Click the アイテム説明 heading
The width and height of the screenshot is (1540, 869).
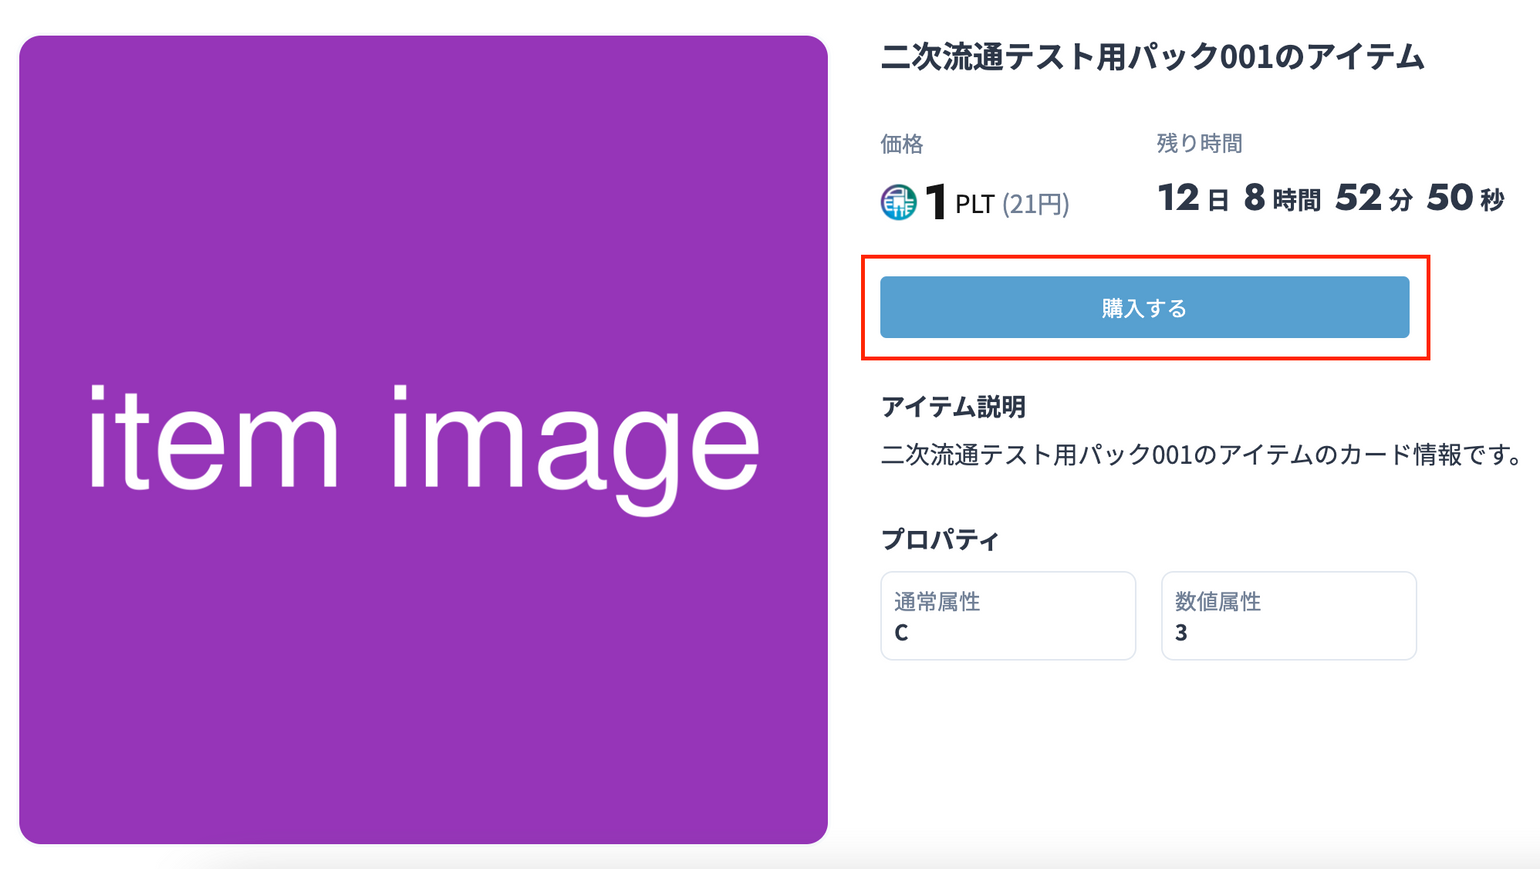tap(953, 407)
